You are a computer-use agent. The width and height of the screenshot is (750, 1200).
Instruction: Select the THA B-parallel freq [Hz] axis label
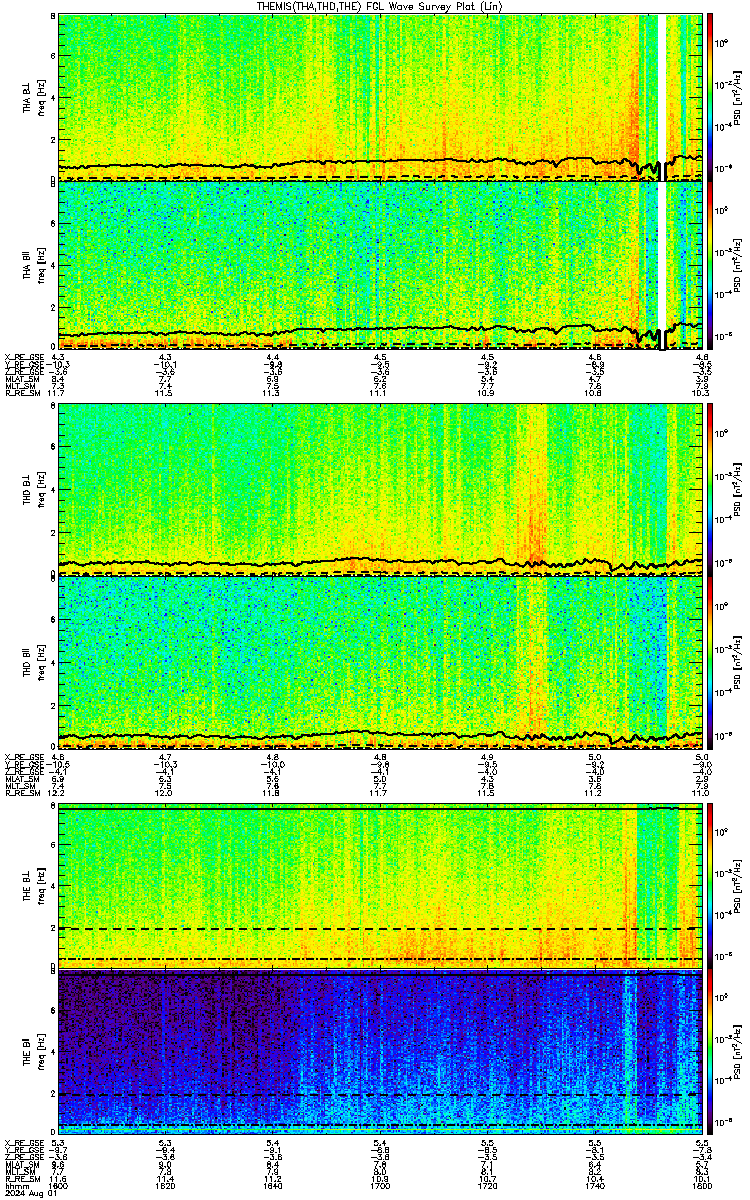coord(43,265)
